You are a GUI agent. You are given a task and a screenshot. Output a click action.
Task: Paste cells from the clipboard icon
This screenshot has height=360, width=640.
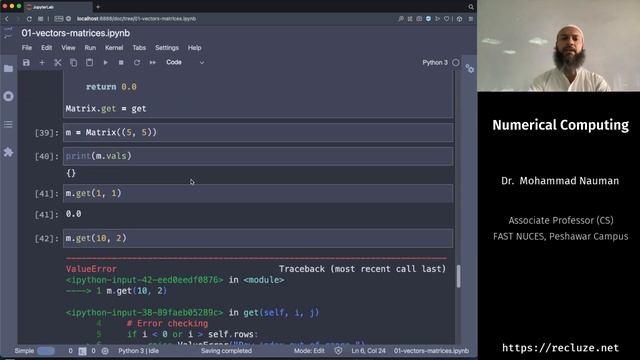point(89,62)
